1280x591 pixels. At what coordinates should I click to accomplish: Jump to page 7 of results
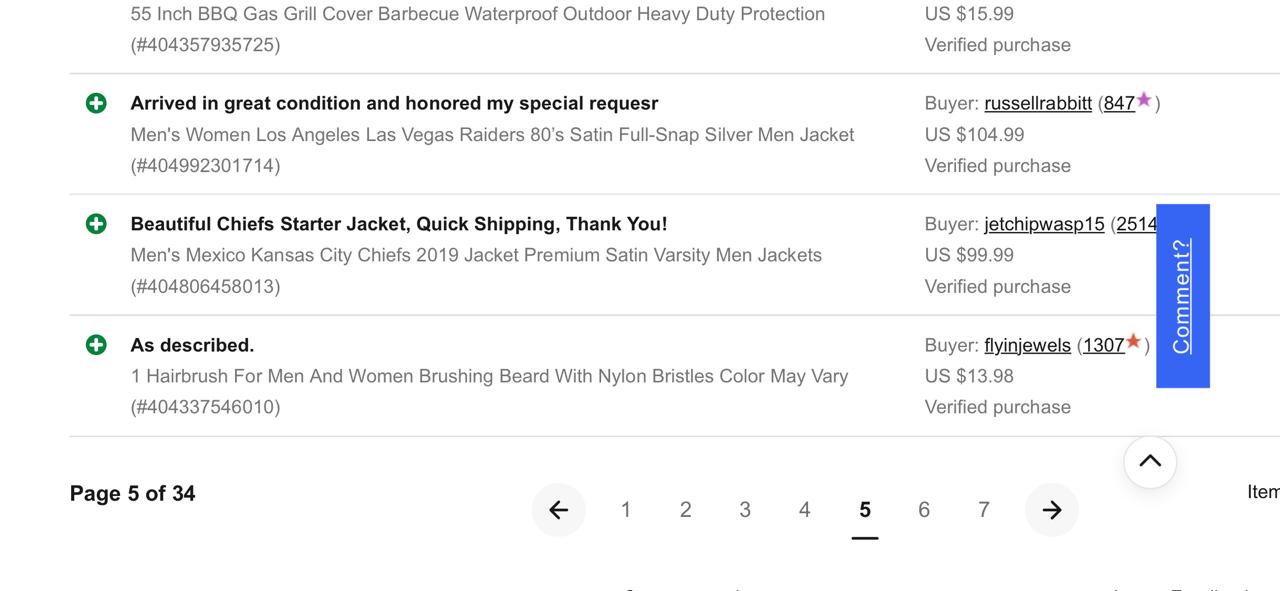983,509
